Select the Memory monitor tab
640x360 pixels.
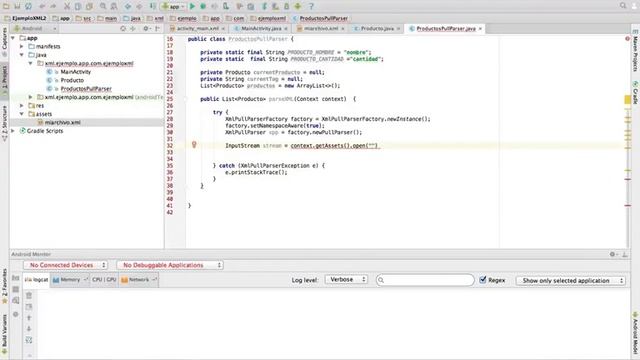[70, 280]
